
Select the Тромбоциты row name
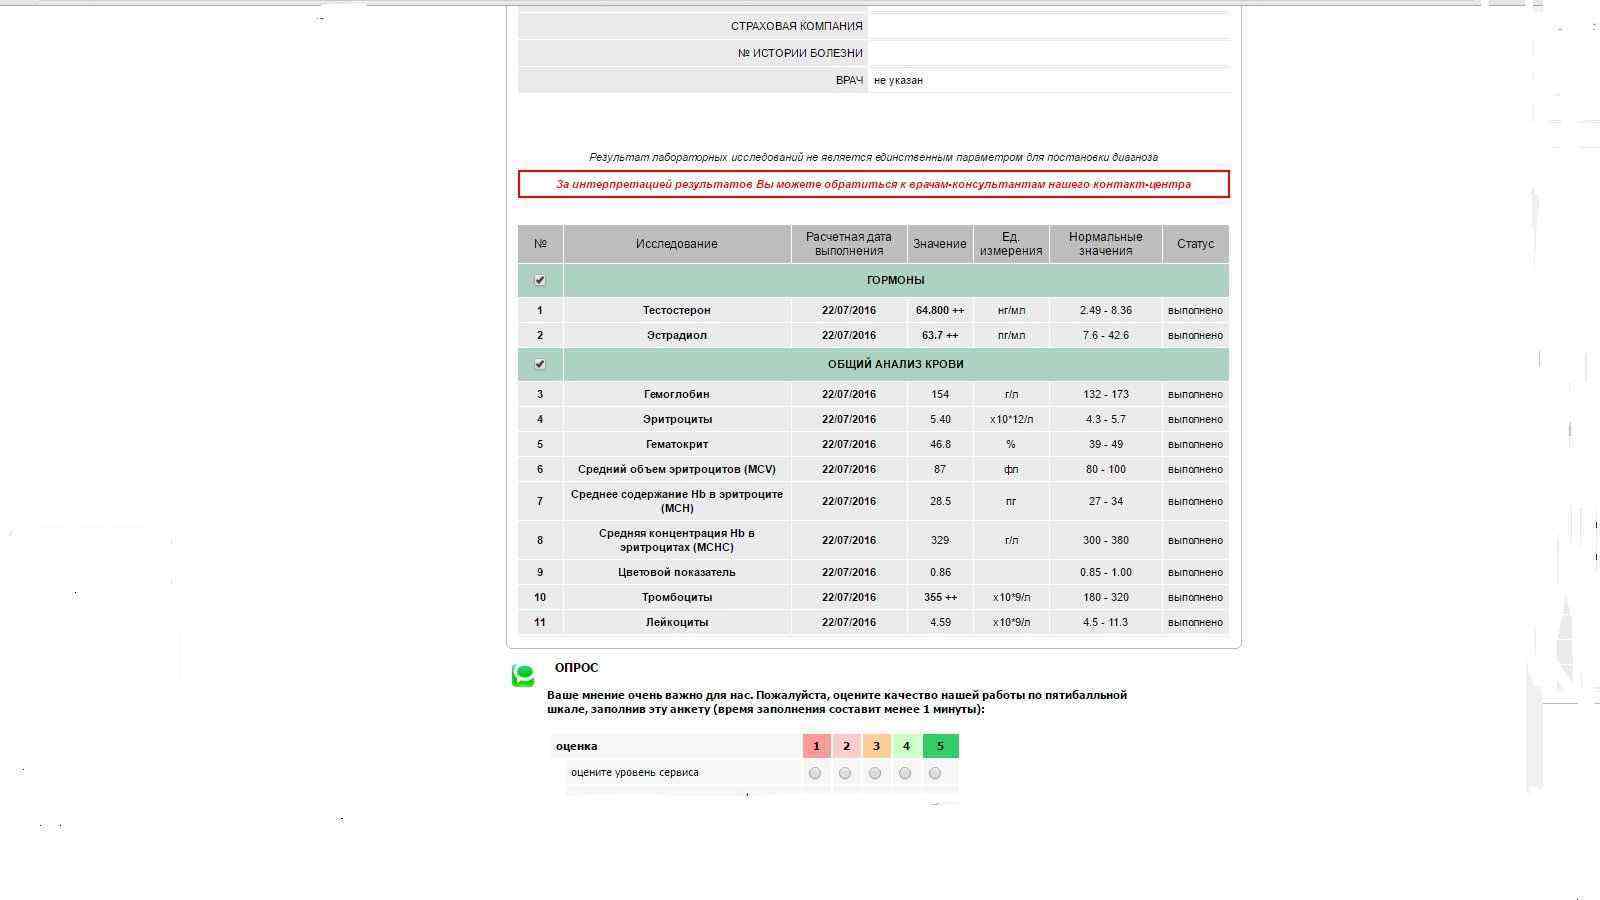676,597
